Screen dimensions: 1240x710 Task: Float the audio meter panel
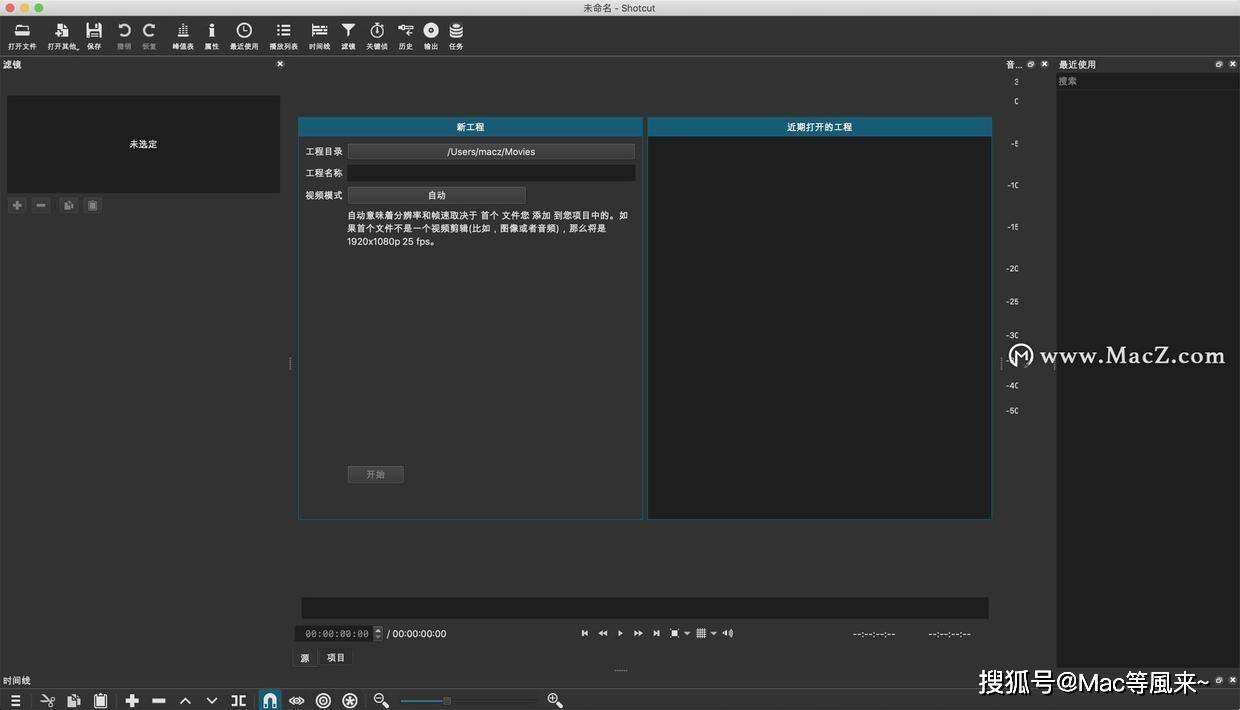[1031, 64]
